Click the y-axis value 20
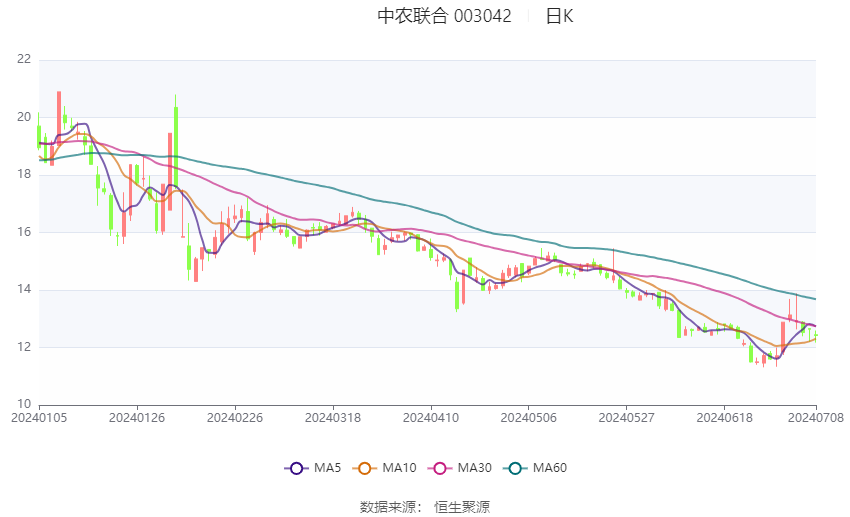 24,117
